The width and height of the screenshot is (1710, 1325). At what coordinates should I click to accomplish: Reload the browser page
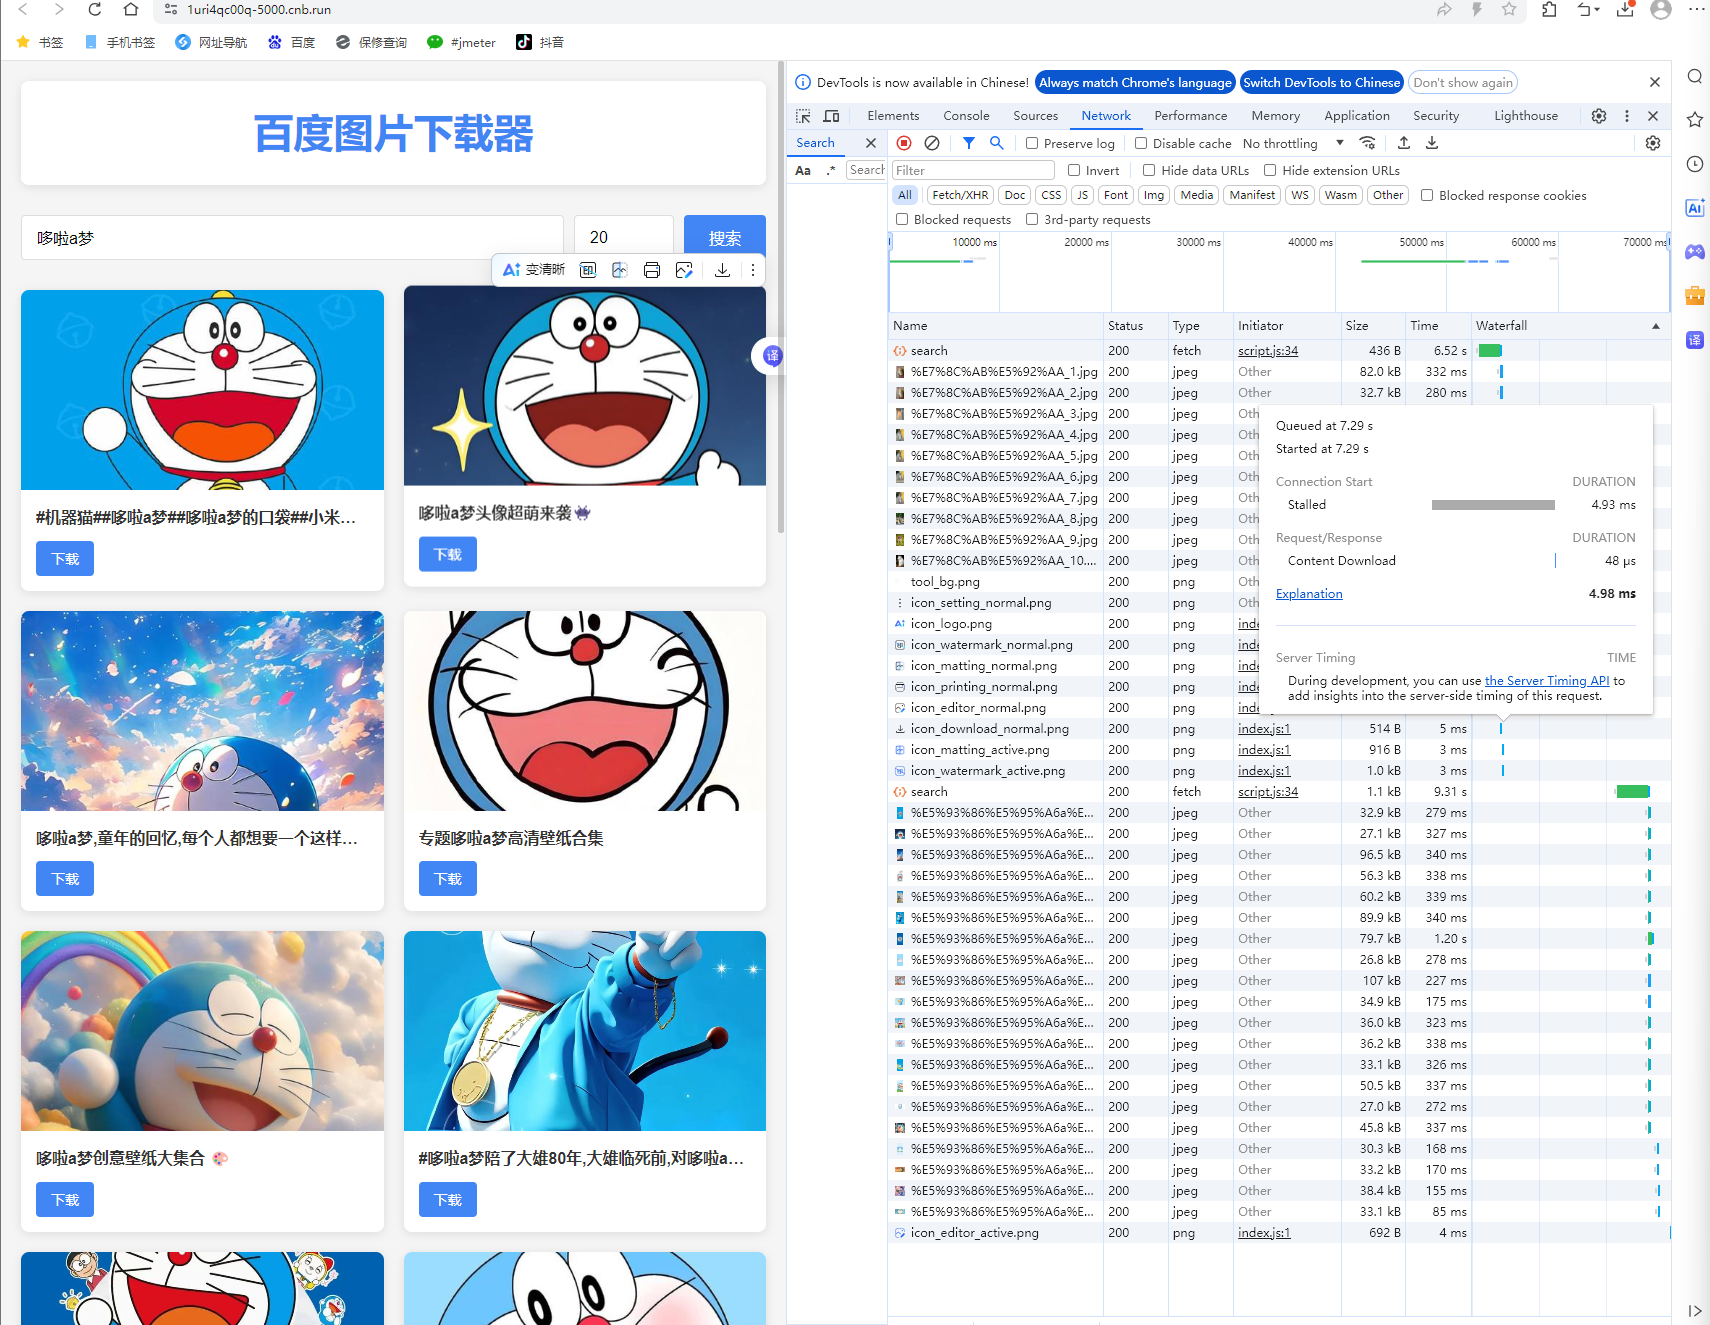click(x=95, y=9)
